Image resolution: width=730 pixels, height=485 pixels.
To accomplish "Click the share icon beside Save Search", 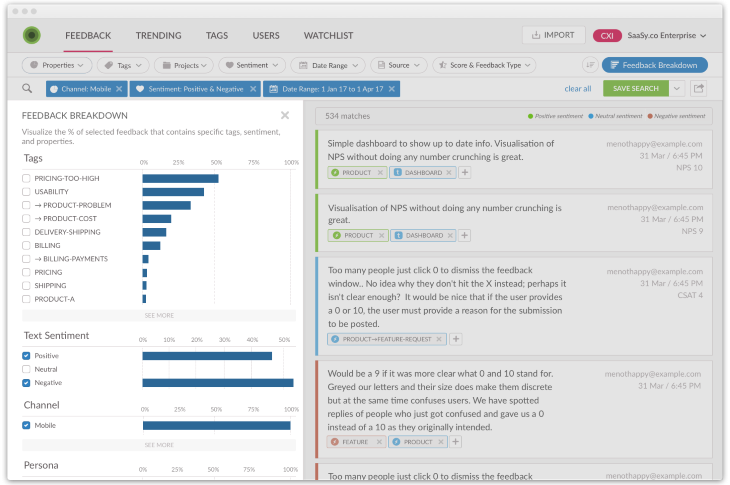I will tap(698, 88).
